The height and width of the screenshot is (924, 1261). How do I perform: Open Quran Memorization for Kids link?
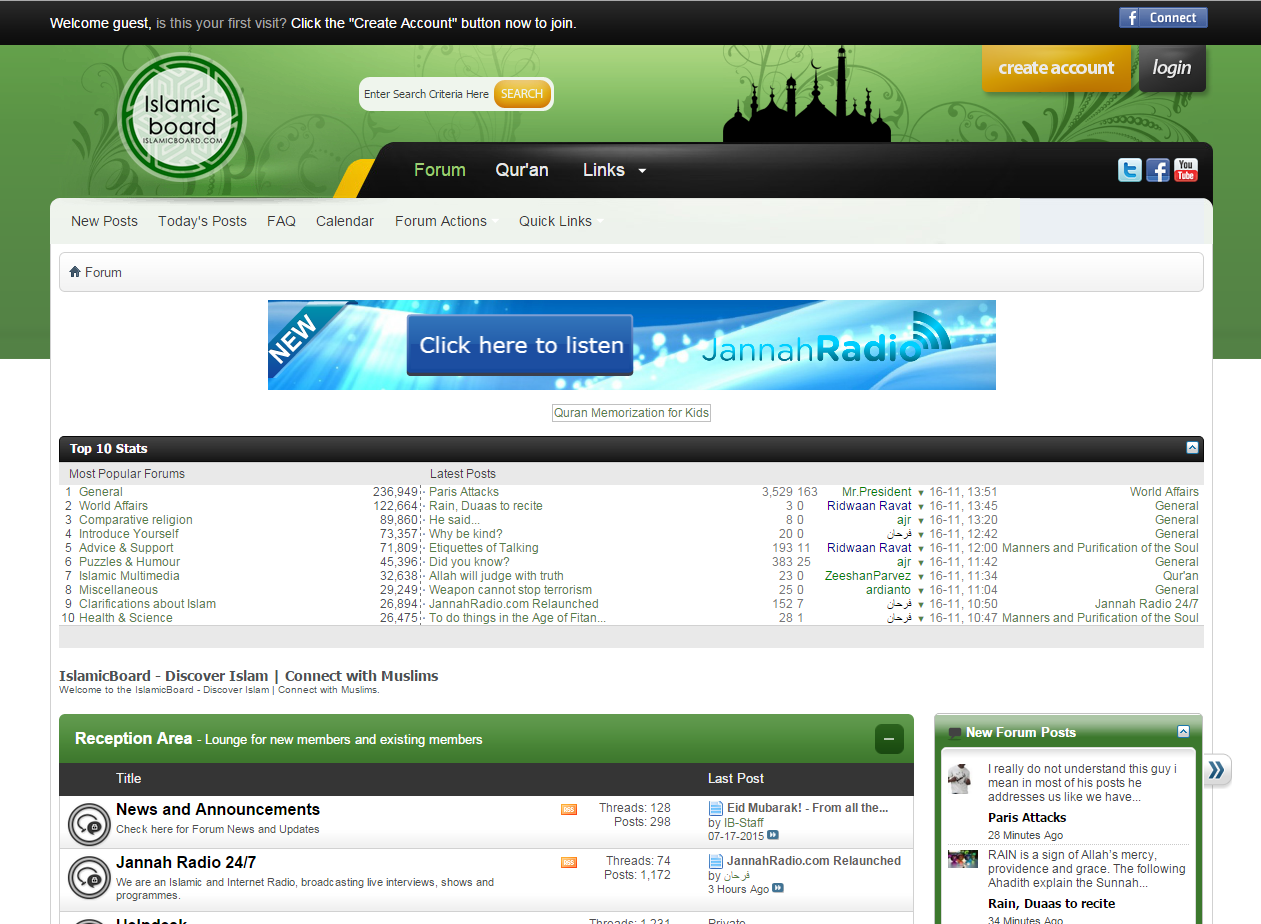[x=631, y=413]
